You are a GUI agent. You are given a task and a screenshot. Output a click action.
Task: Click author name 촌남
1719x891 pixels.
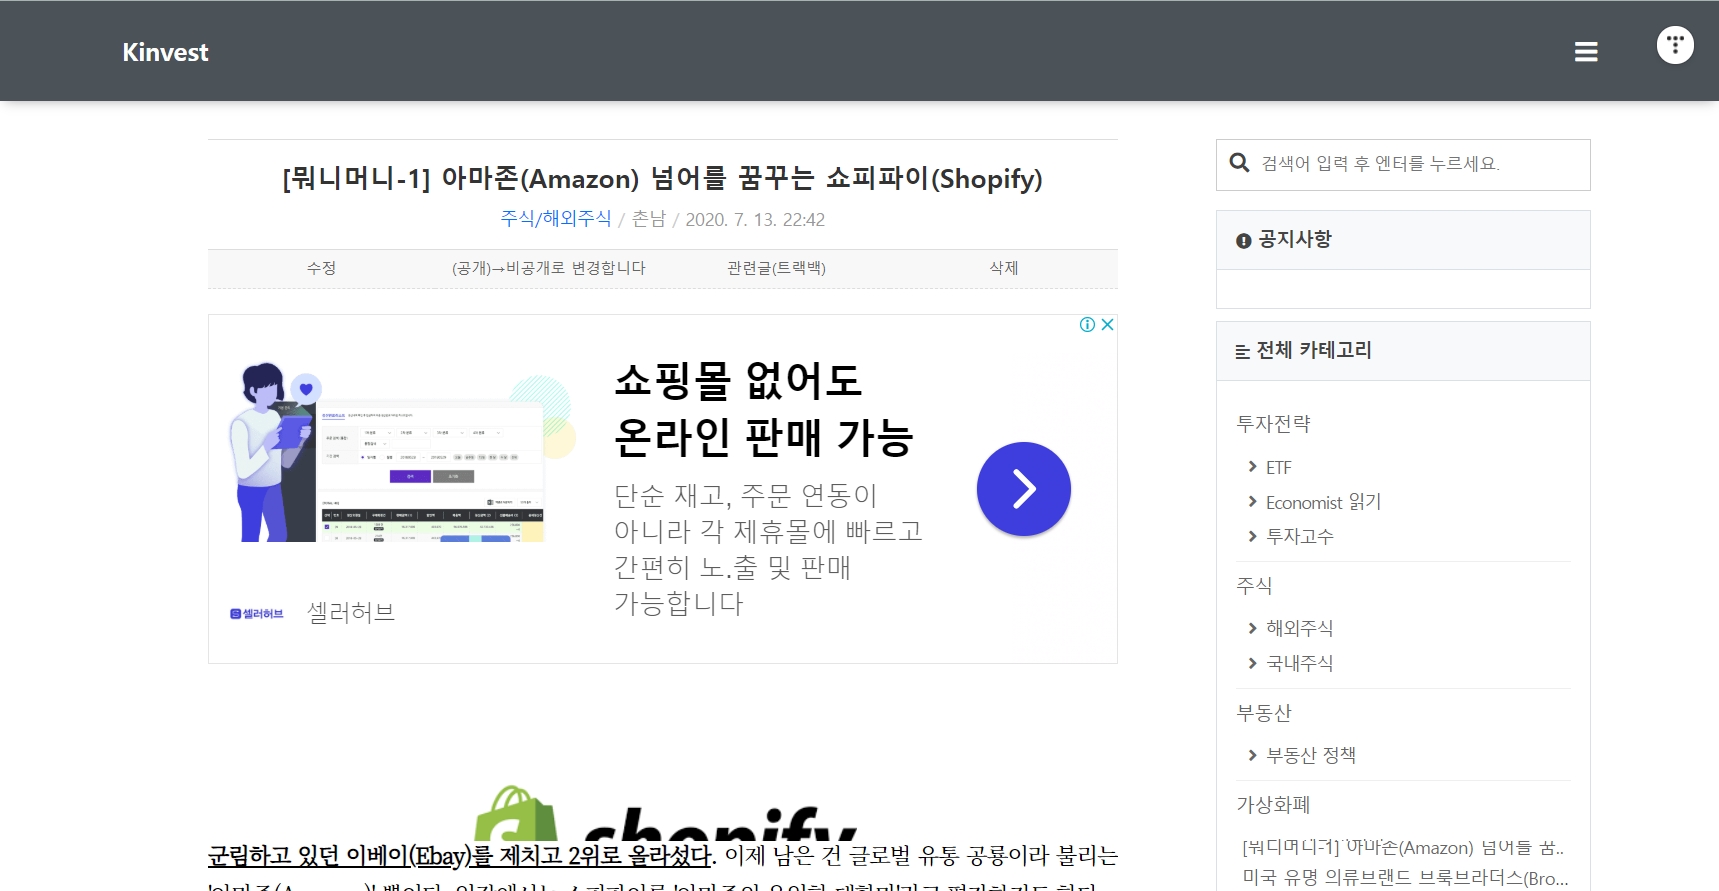[x=649, y=219]
